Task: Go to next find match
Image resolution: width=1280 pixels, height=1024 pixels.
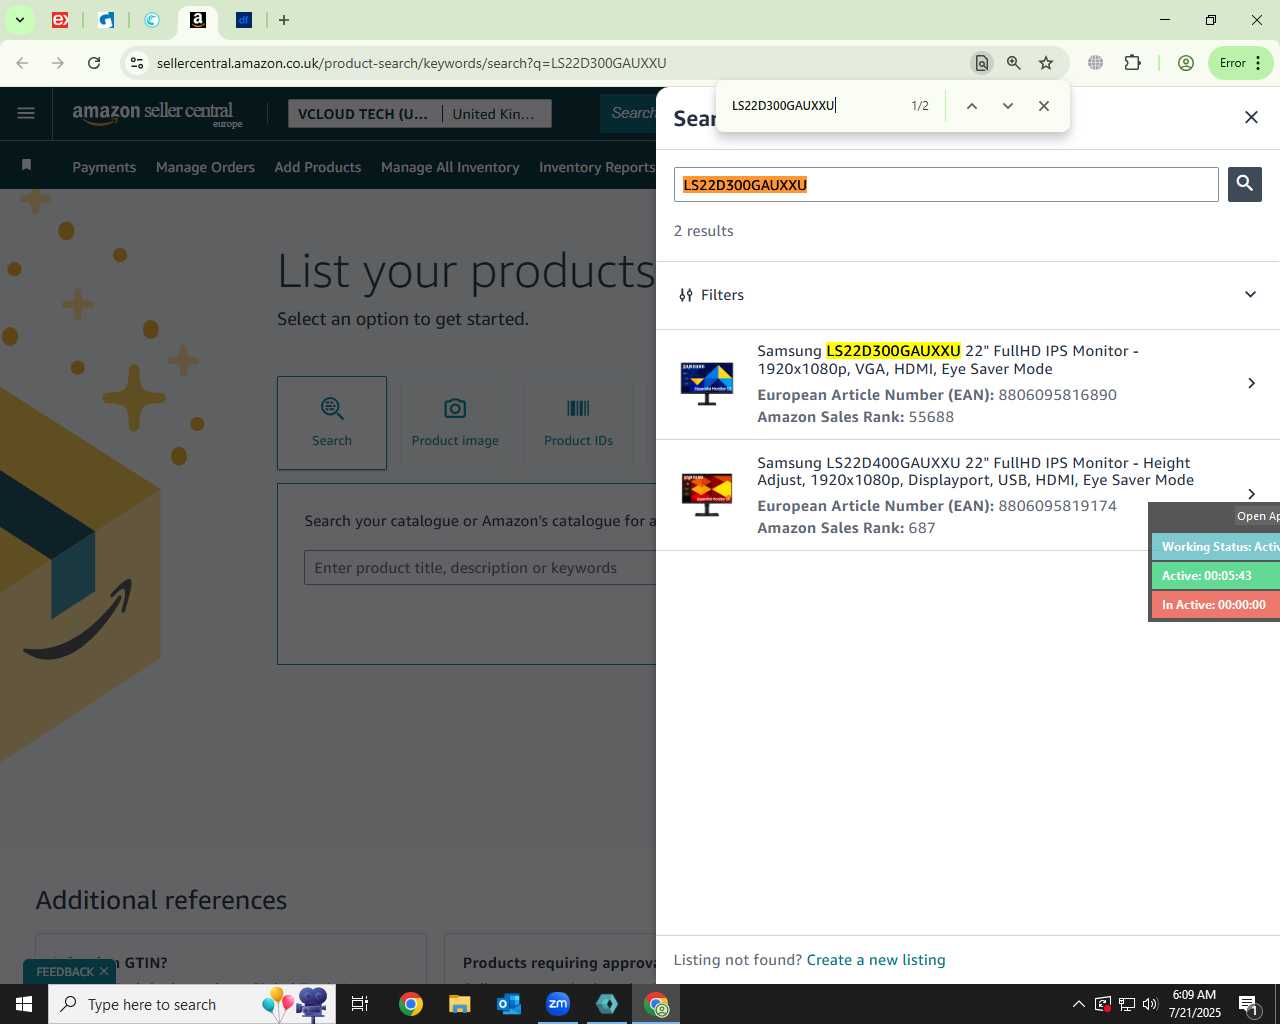Action: 1008,106
